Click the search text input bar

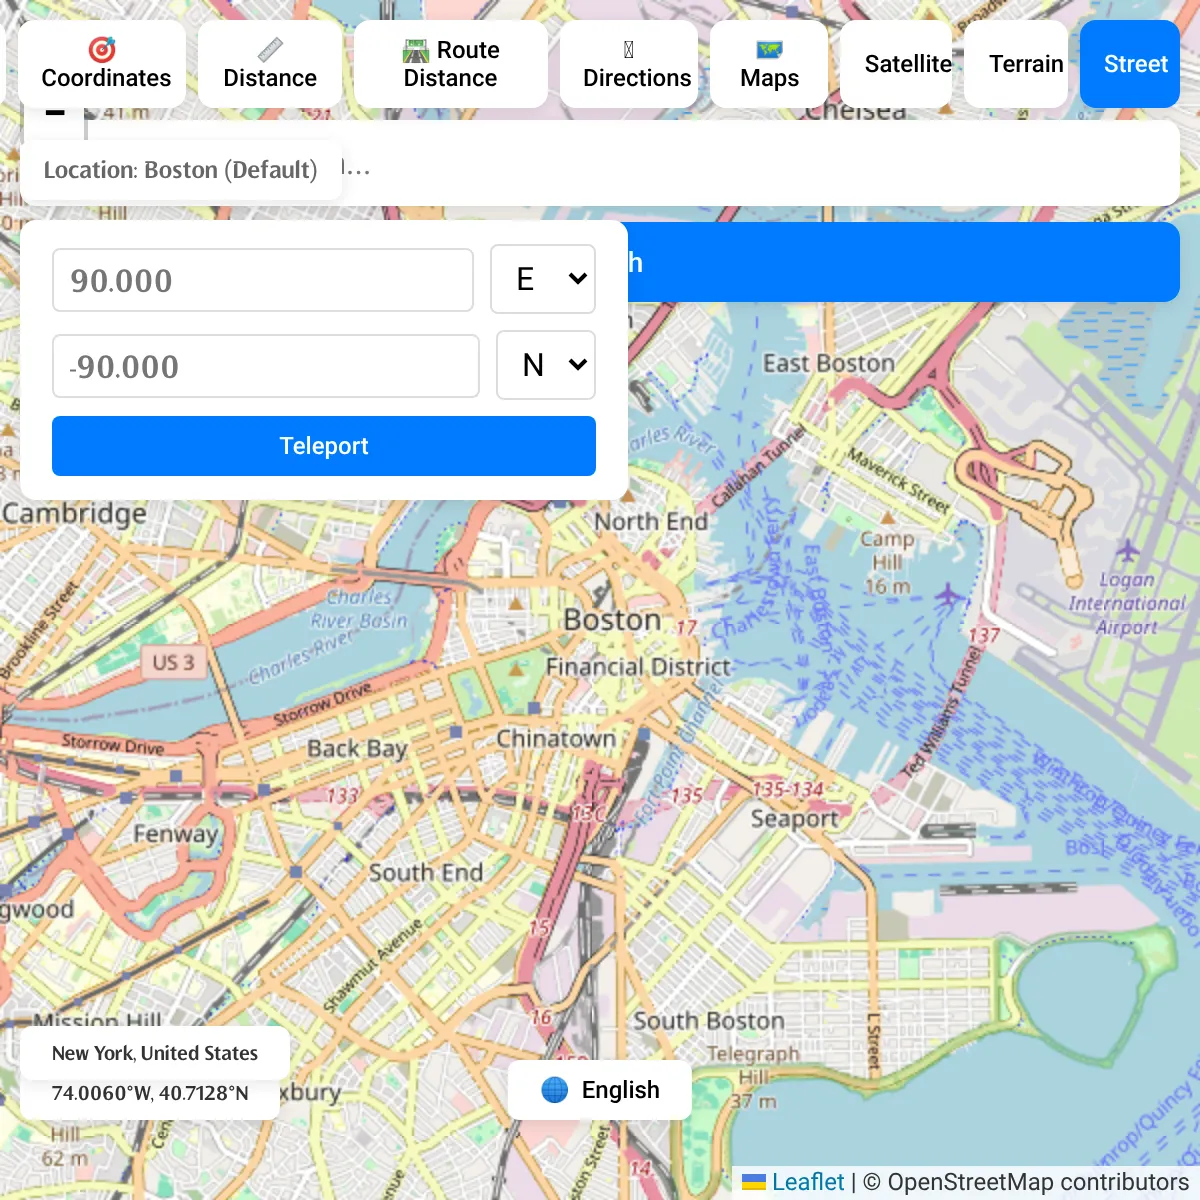pos(760,164)
